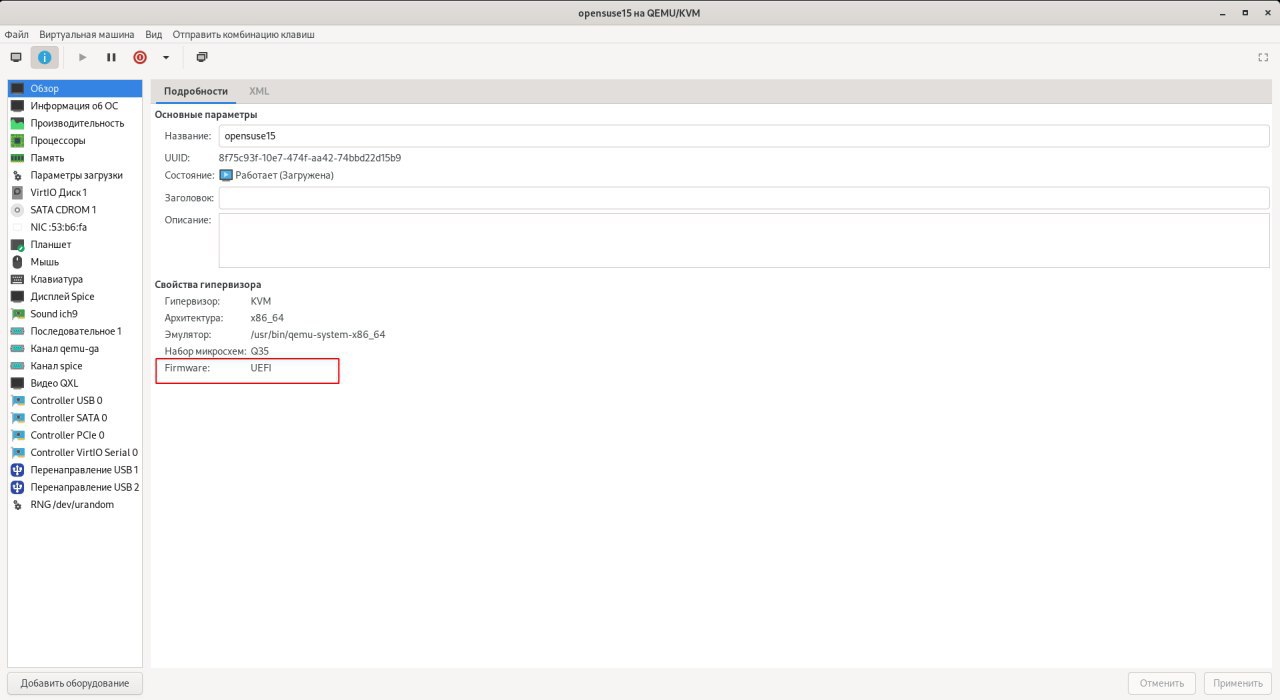This screenshot has width=1280, height=700.
Task: Select Канал spice entry
Action: coord(75,366)
